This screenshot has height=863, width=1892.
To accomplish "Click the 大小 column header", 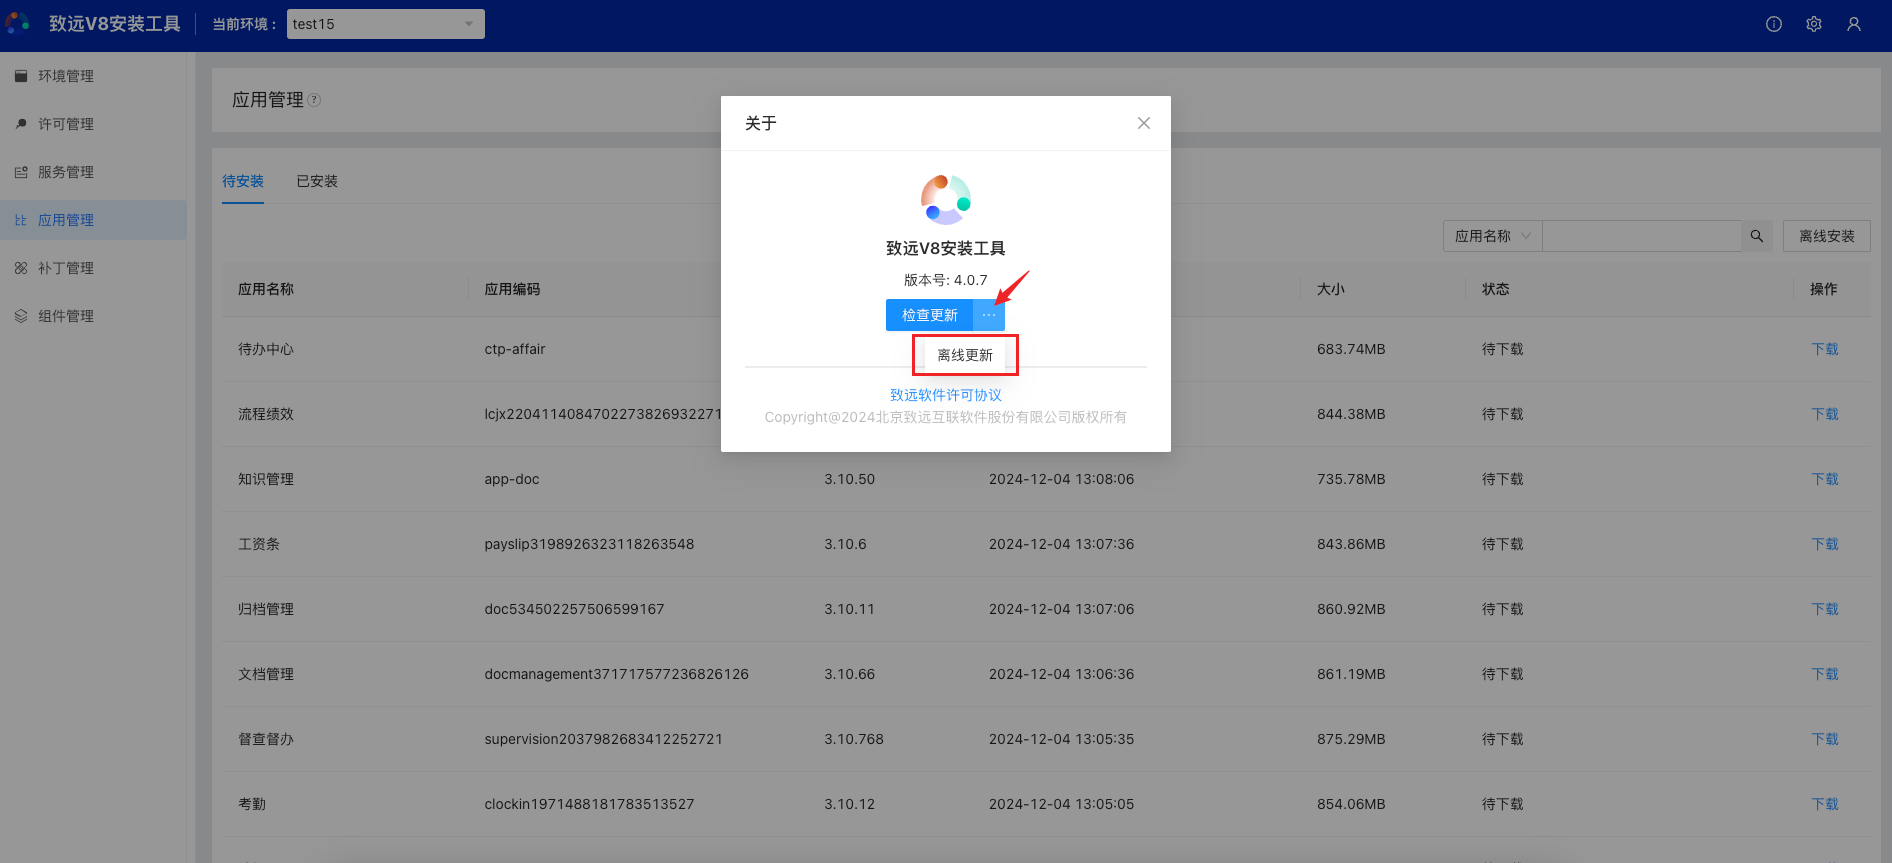I will click(x=1331, y=289).
